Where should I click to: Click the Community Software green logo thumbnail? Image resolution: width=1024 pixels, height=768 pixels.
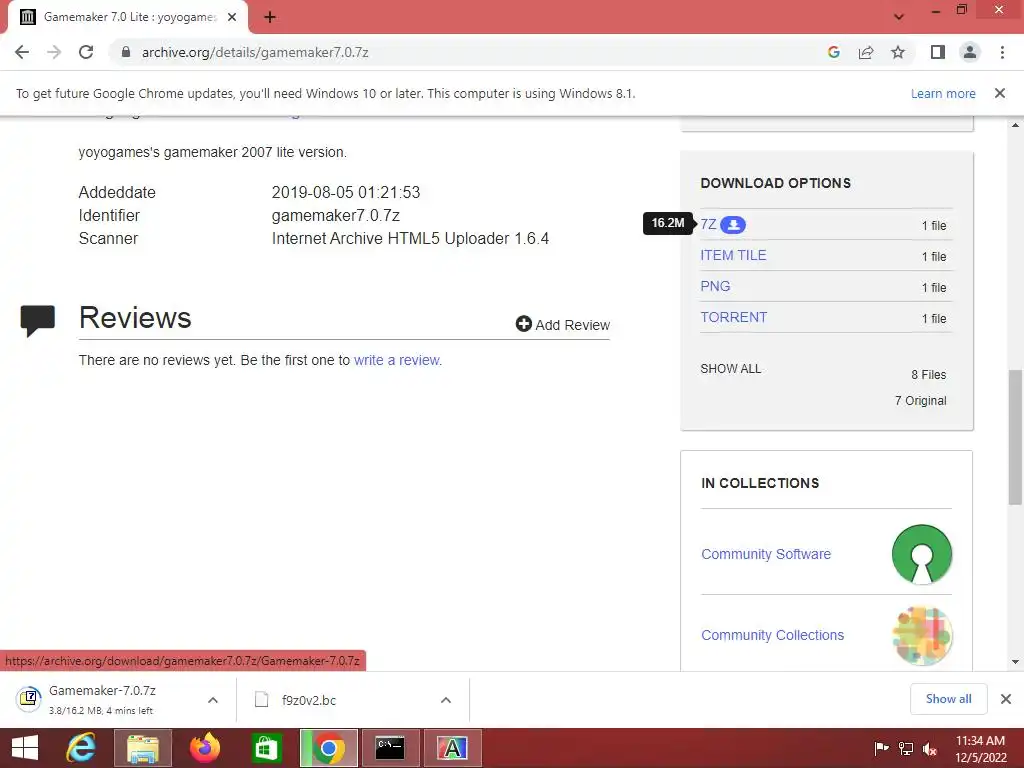(x=921, y=554)
